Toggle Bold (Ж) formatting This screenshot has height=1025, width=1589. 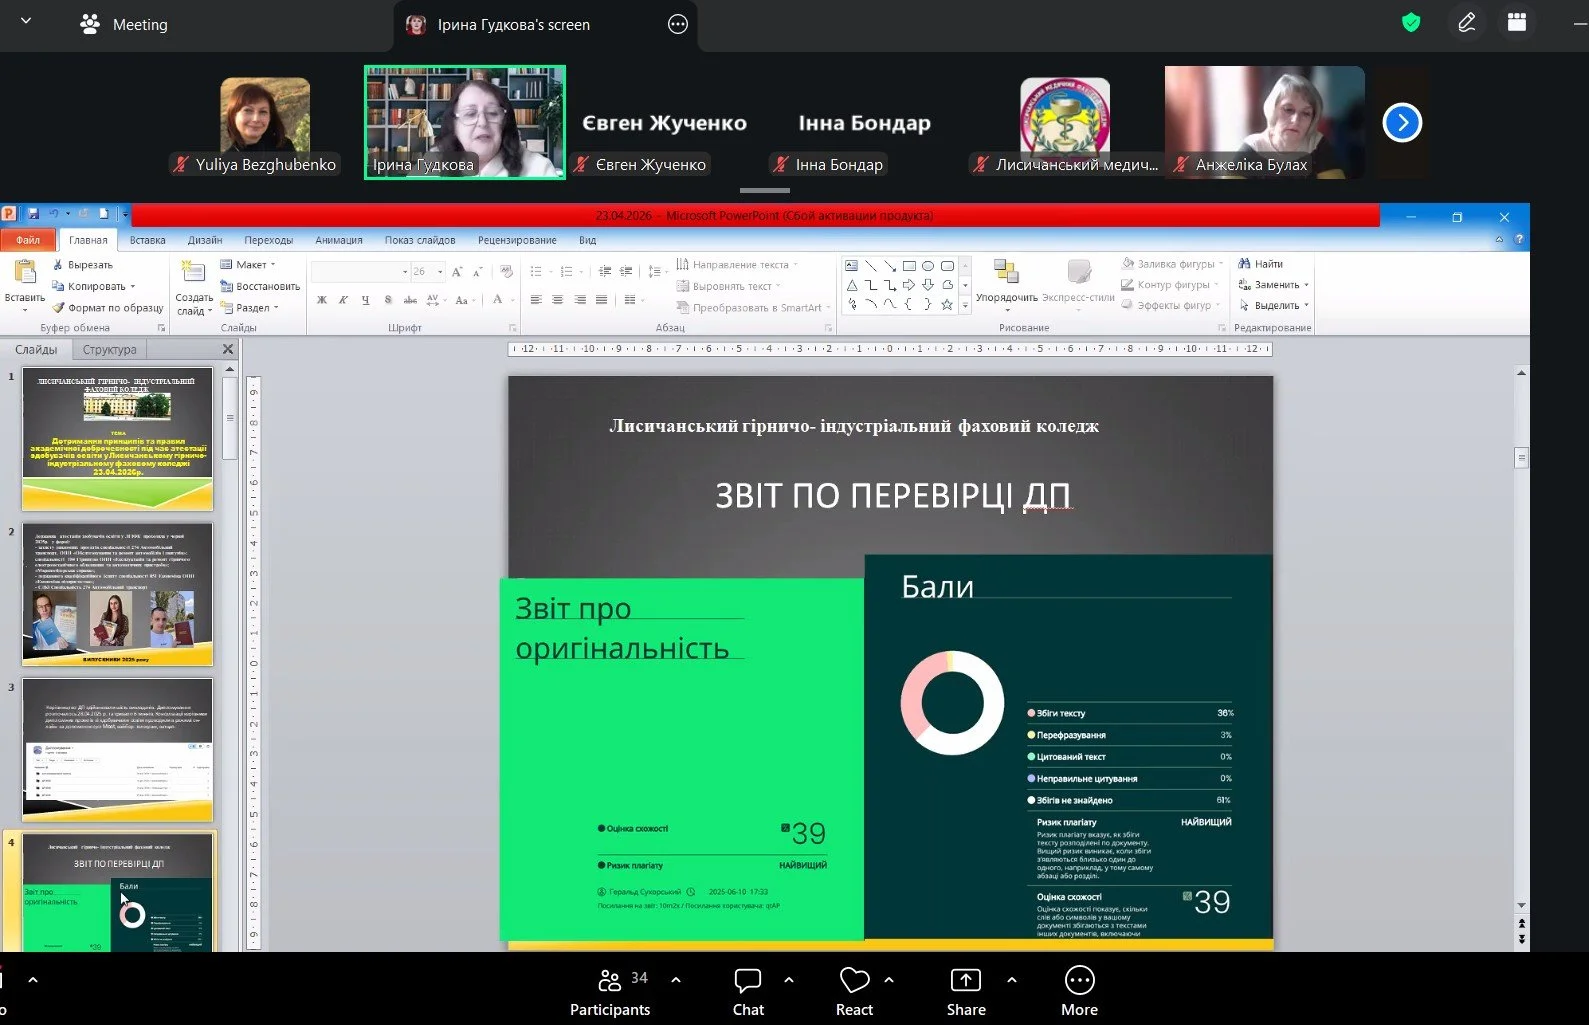[322, 299]
